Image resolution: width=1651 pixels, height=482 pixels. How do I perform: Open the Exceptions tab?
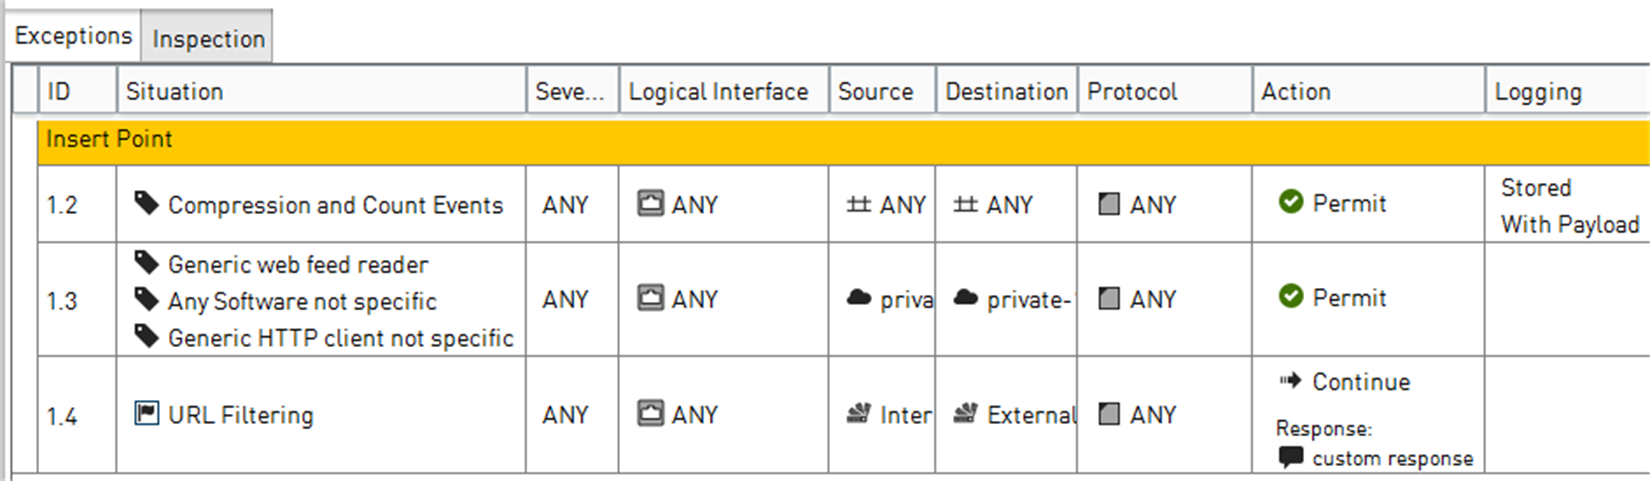tap(73, 36)
